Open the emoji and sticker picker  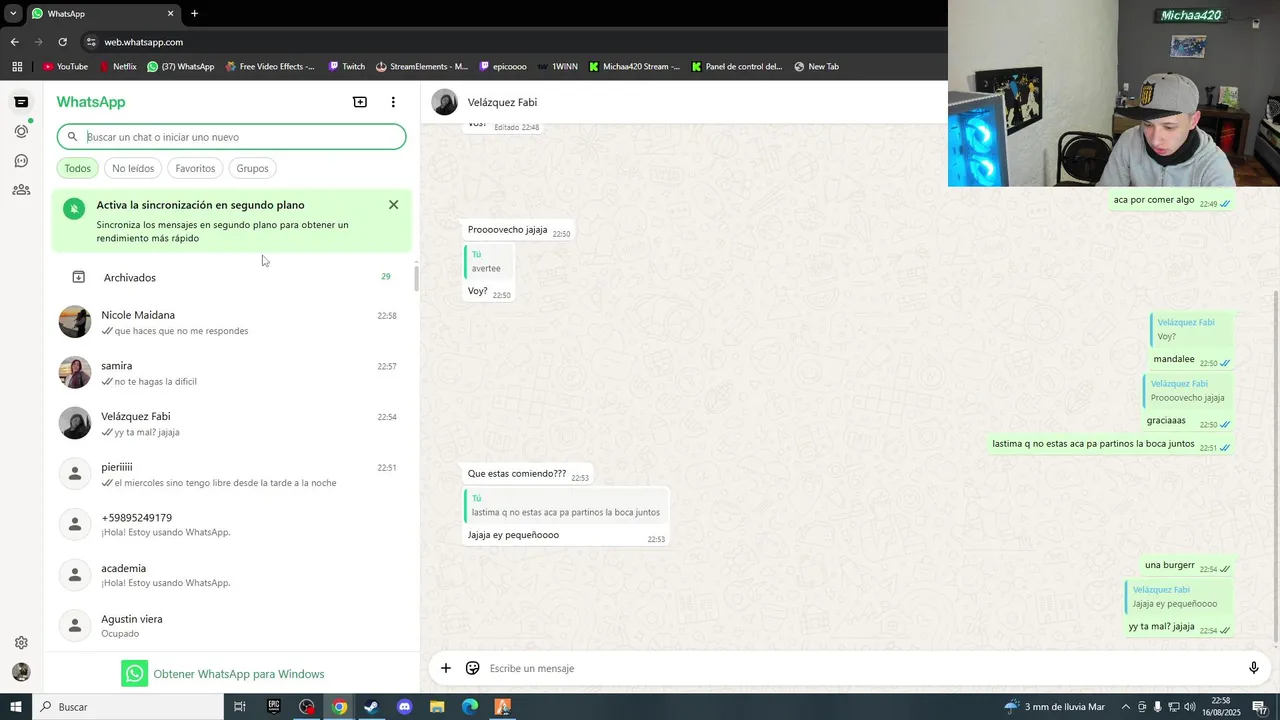pyautogui.click(x=473, y=668)
